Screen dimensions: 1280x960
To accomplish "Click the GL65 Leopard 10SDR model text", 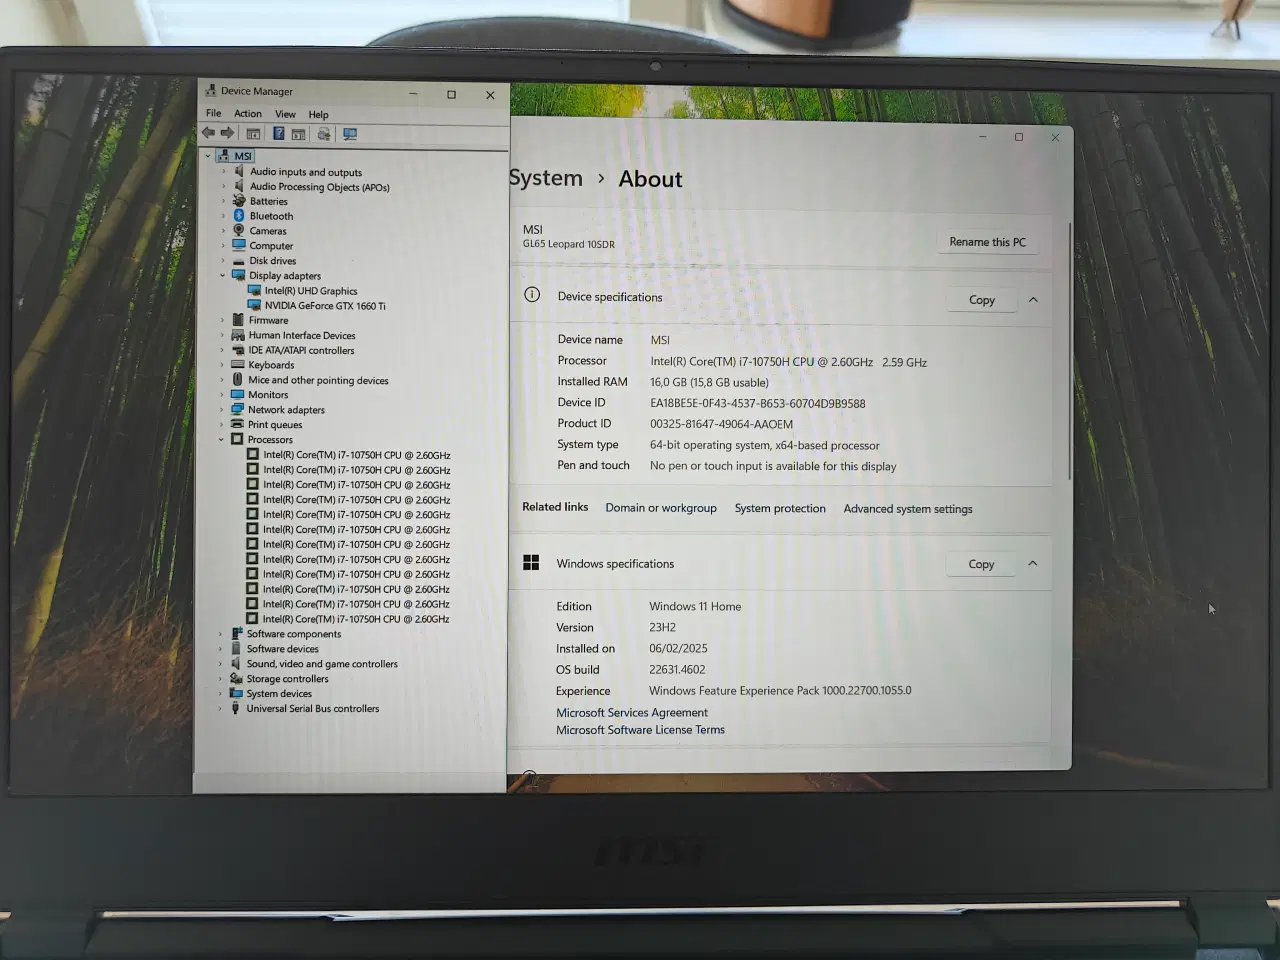I will (x=569, y=244).
